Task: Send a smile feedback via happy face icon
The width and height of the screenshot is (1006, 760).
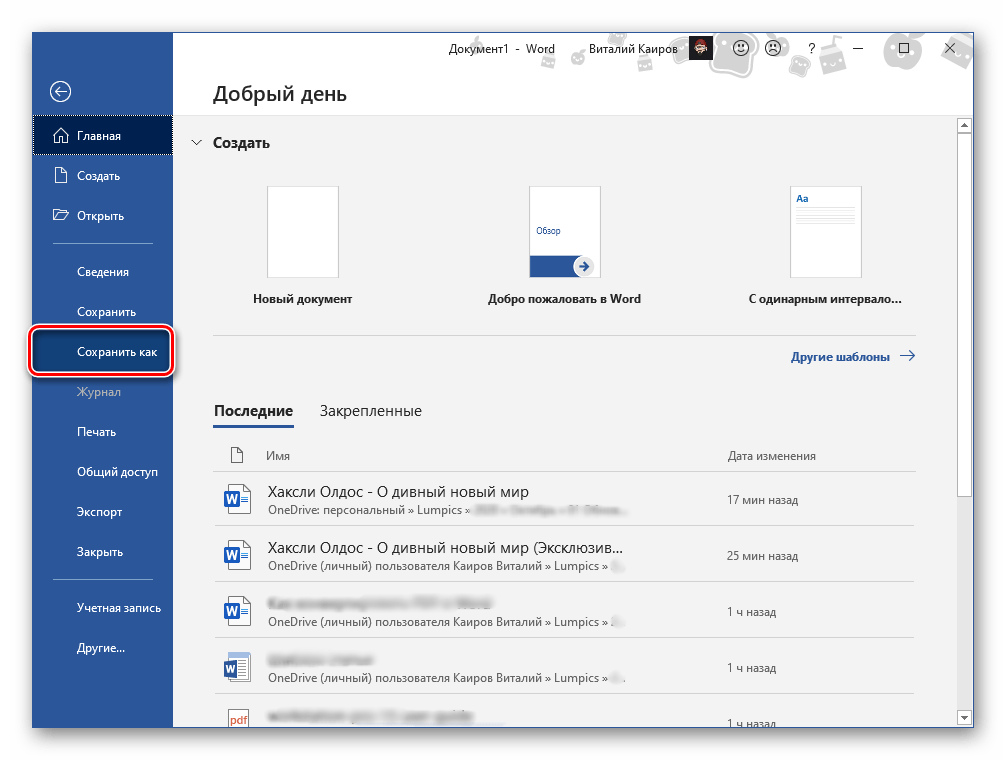Action: click(741, 48)
